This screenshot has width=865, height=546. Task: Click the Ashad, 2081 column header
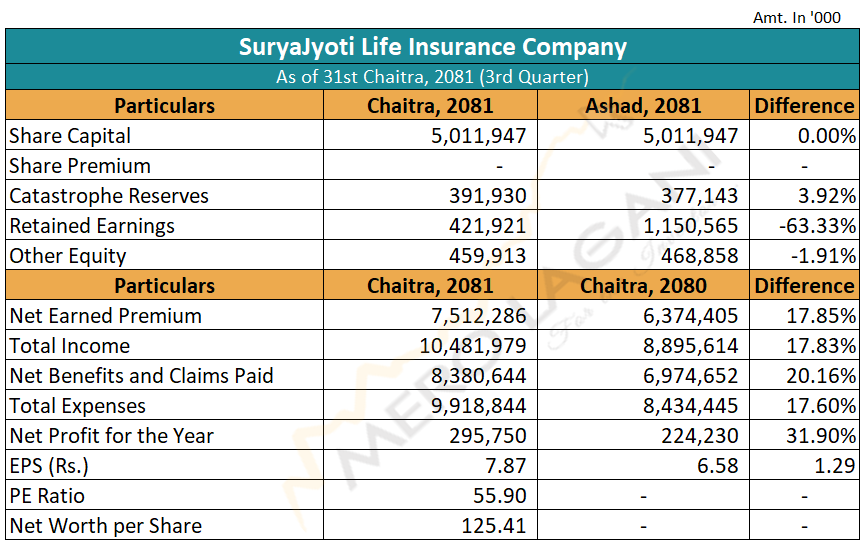coord(643,106)
